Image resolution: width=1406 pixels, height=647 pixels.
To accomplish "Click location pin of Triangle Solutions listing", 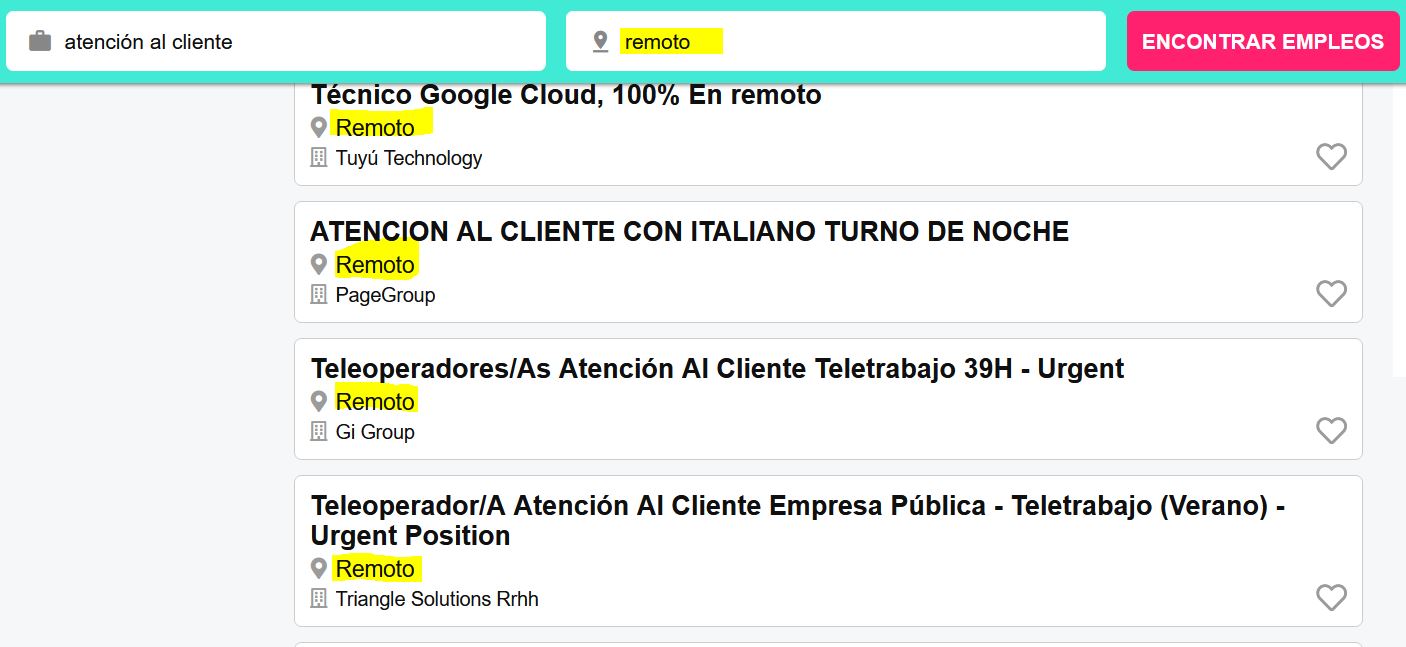I will [x=319, y=568].
